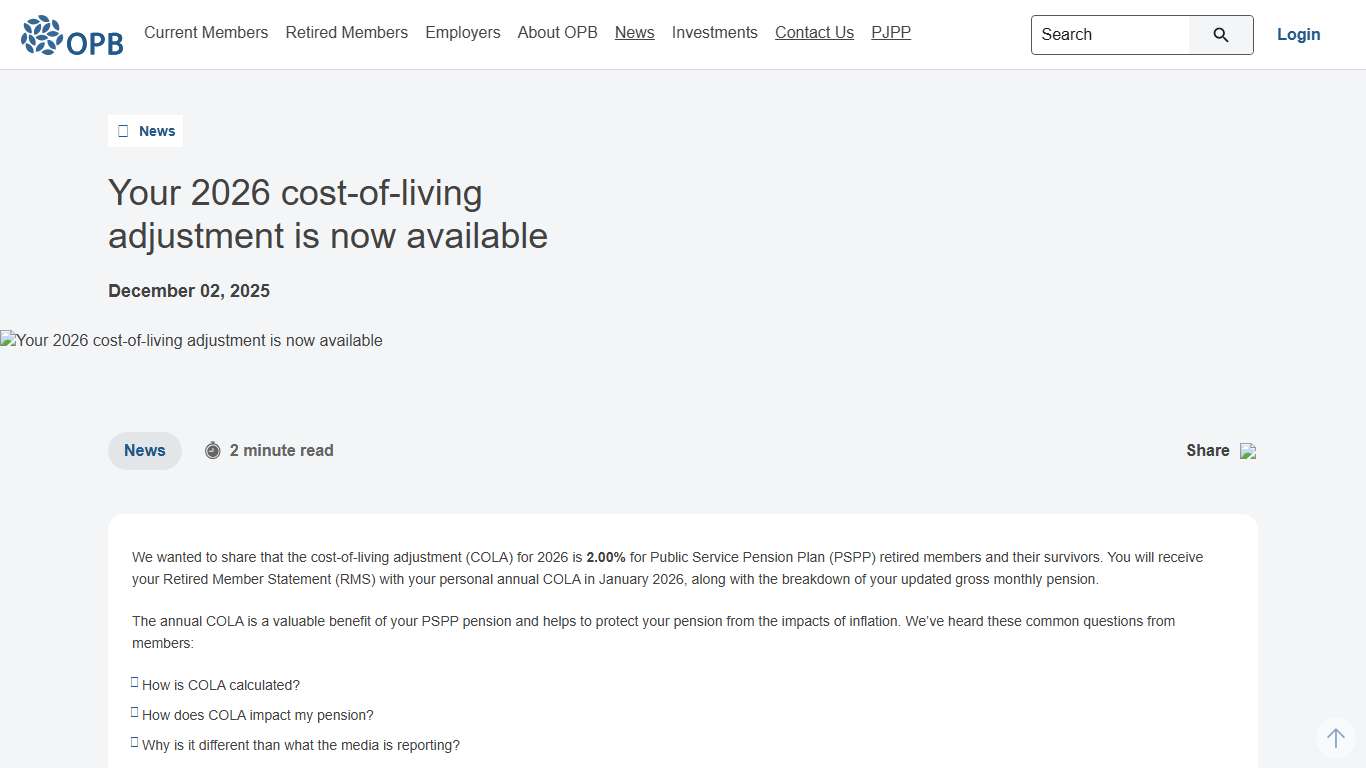Open the Retired Members menu

(x=346, y=32)
